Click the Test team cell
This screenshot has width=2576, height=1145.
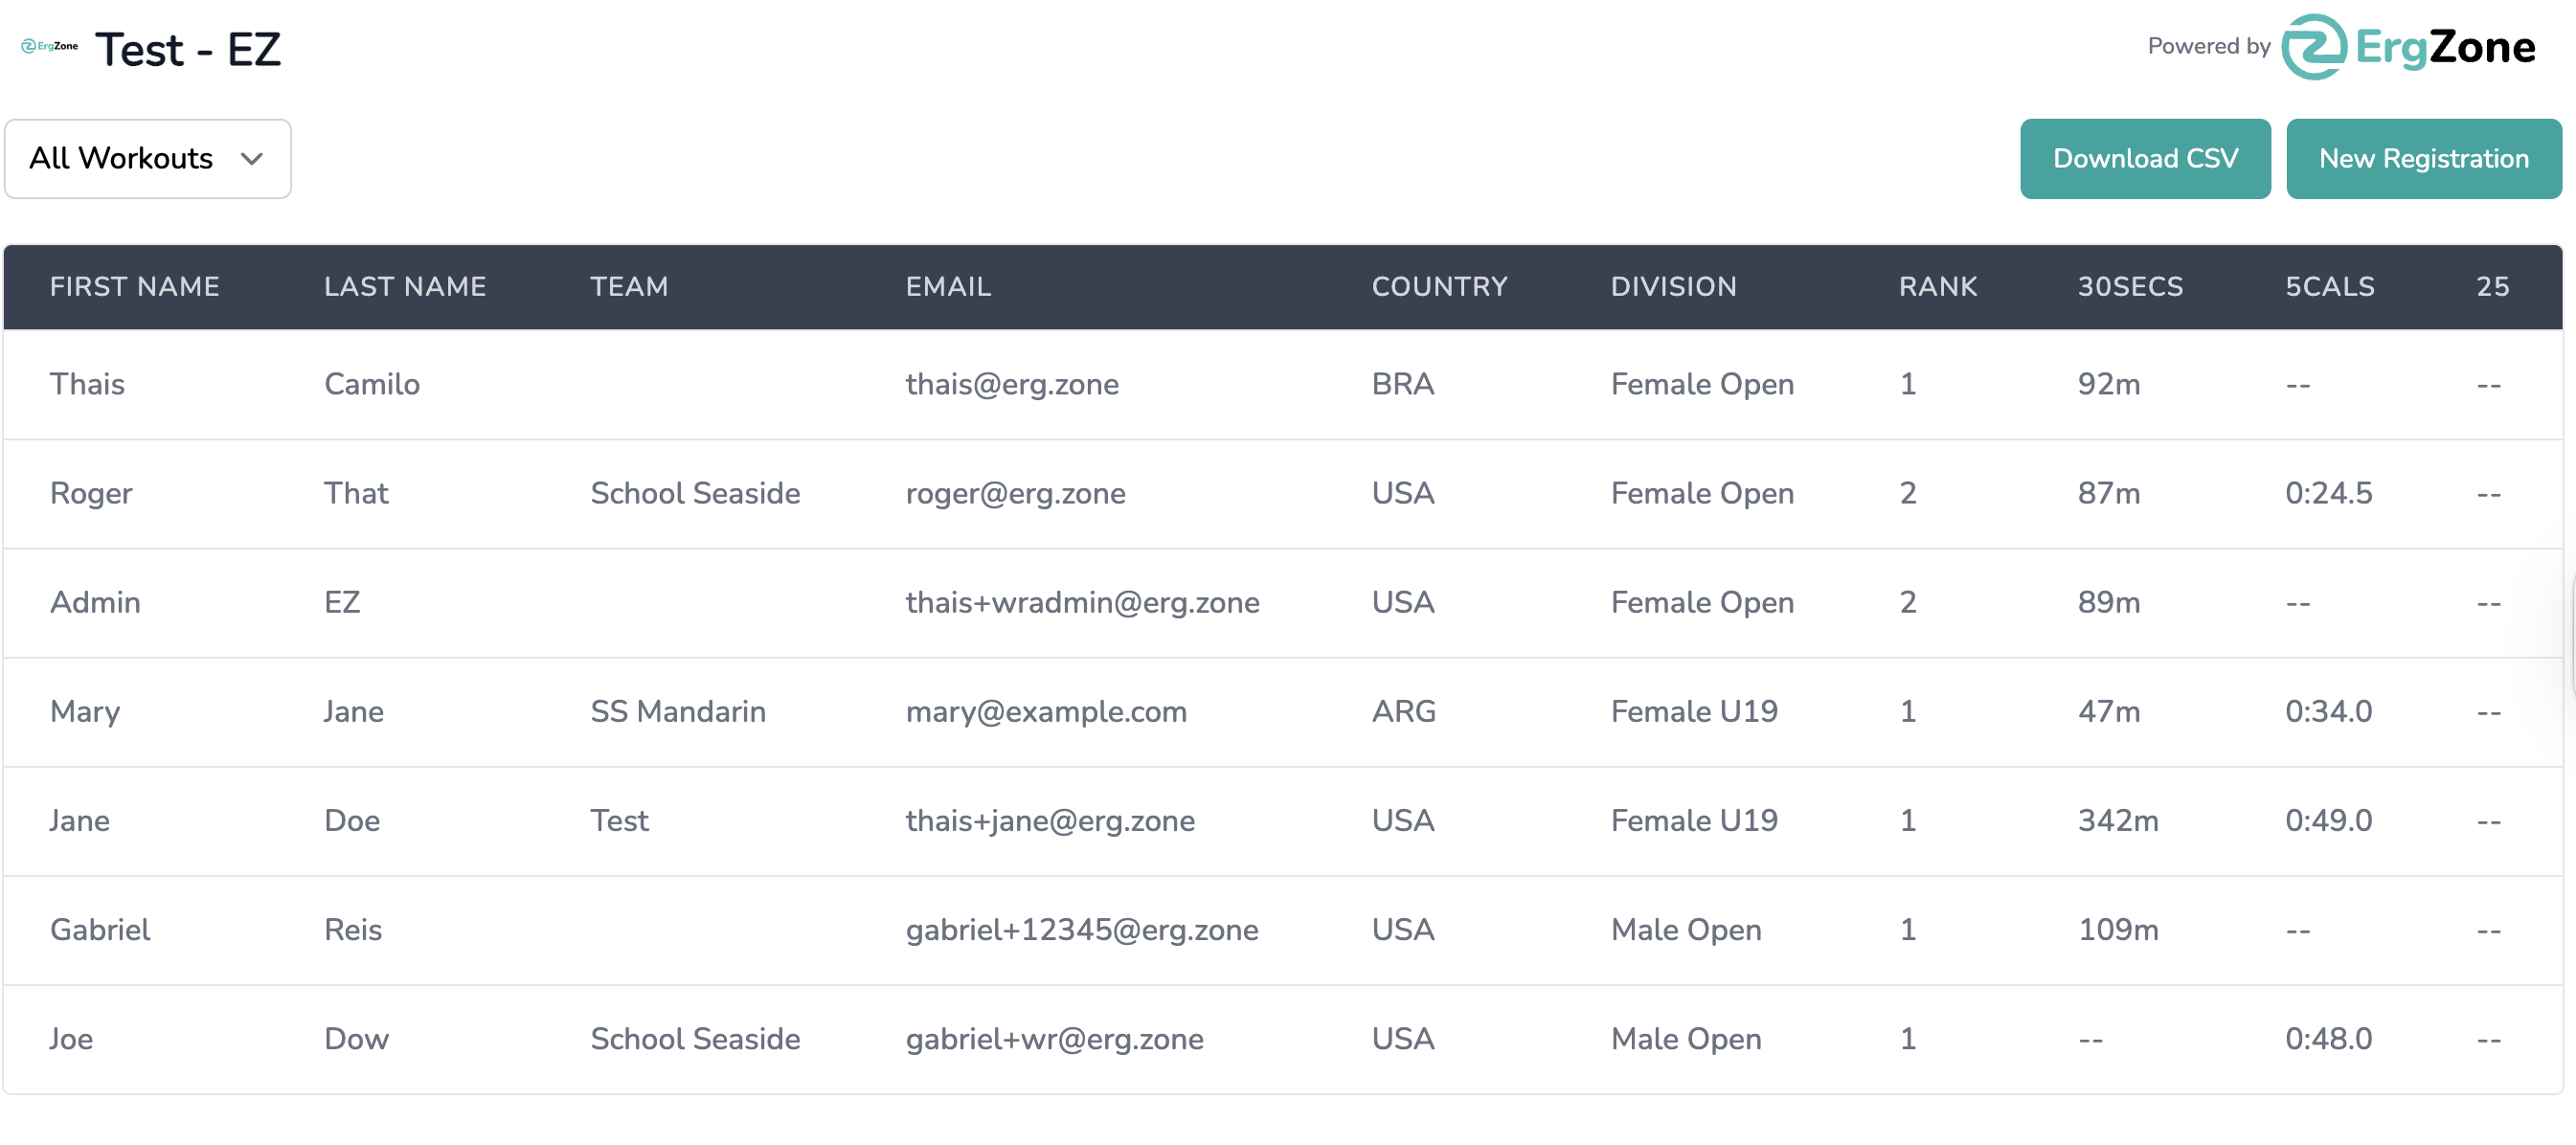click(x=619, y=820)
